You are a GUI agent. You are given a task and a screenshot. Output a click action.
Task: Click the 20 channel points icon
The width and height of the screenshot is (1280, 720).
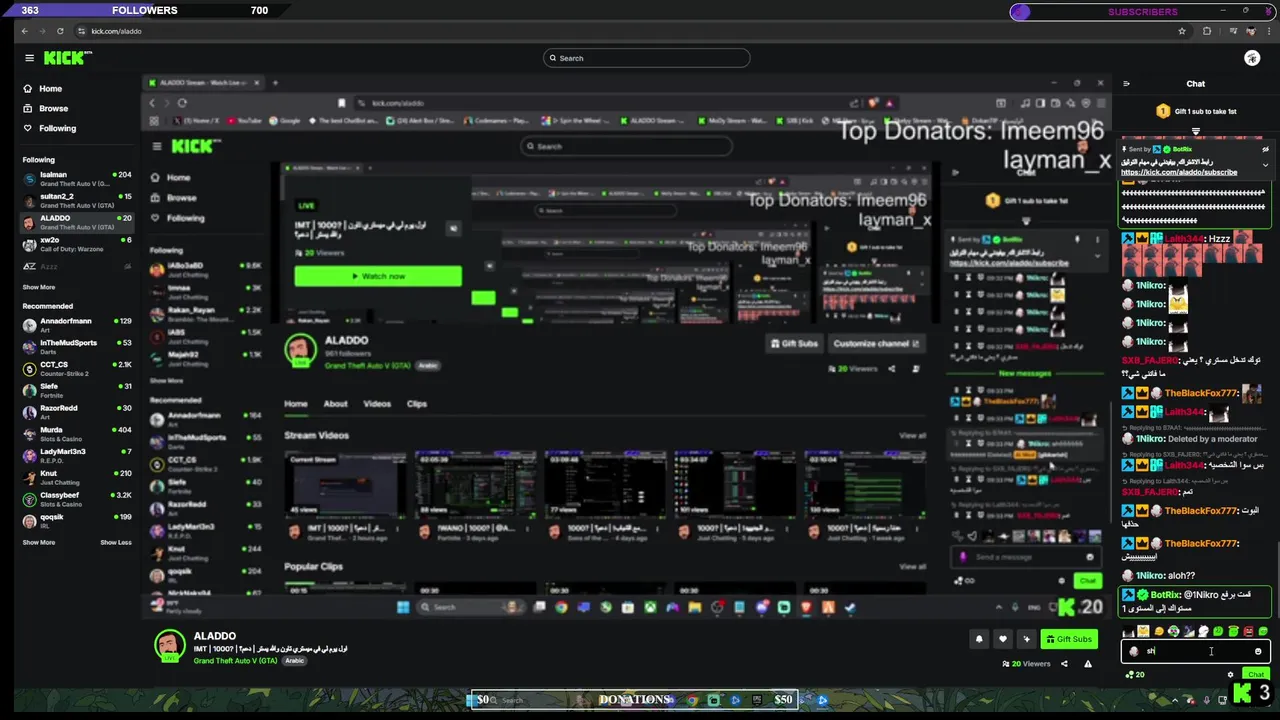(x=1135, y=674)
